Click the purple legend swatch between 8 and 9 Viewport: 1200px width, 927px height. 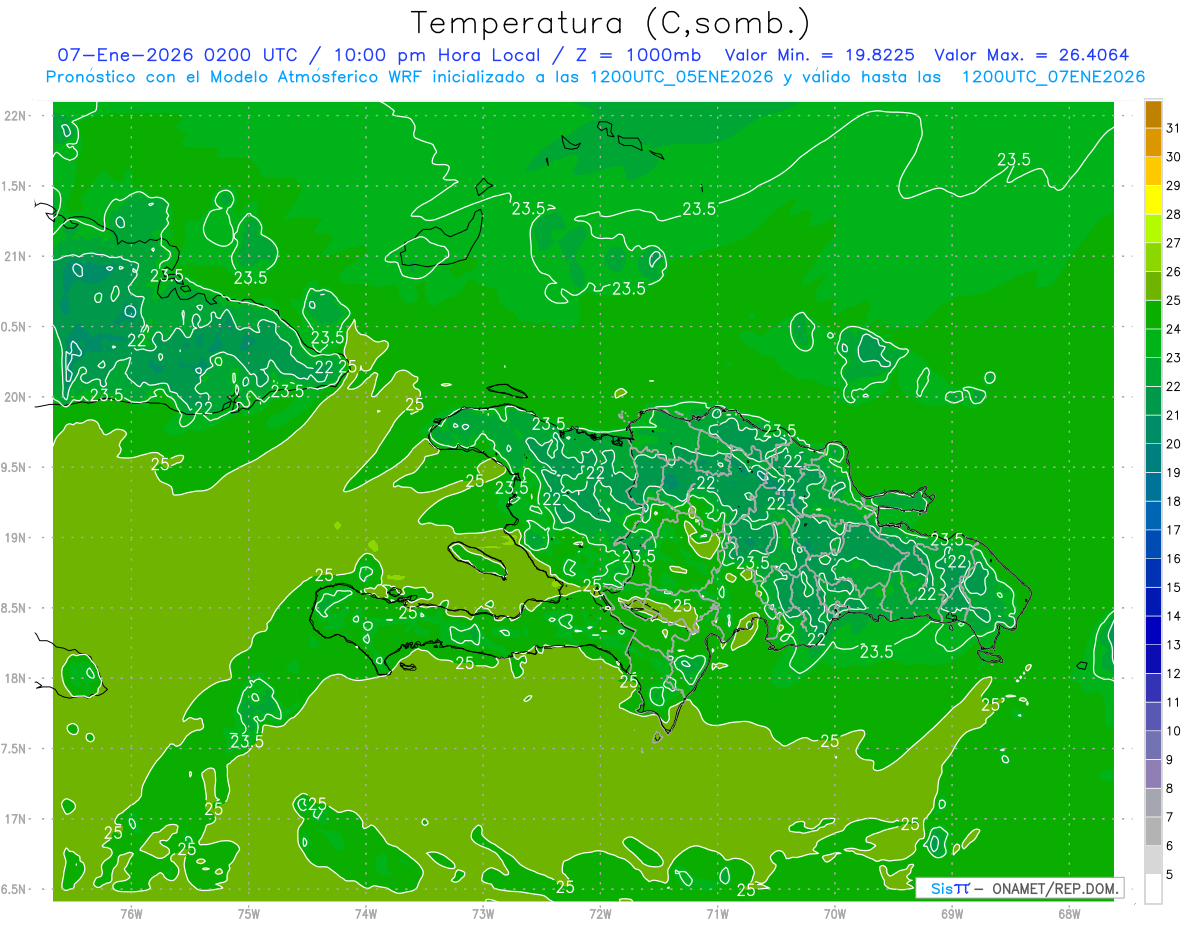1153,774
